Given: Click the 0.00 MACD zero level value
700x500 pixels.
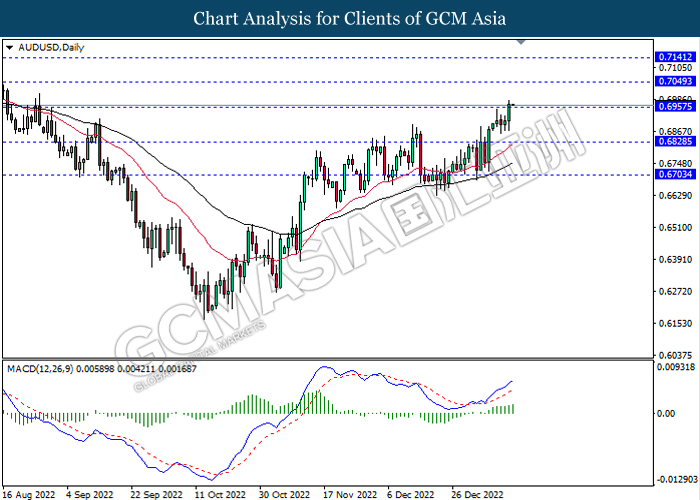Looking at the screenshot, I should pos(666,414).
